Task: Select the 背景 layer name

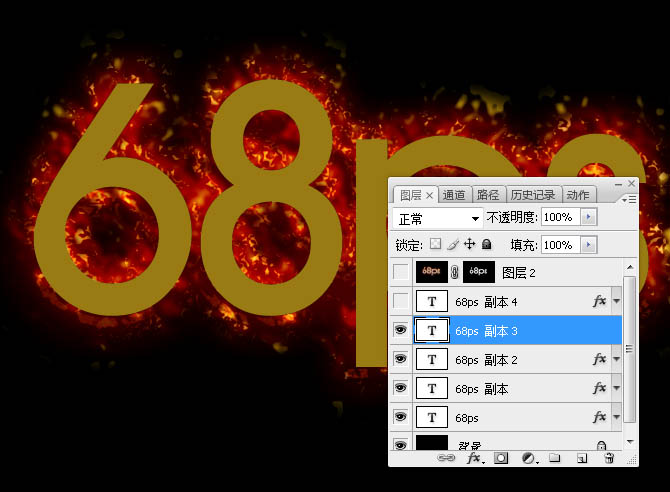Action: [470, 446]
